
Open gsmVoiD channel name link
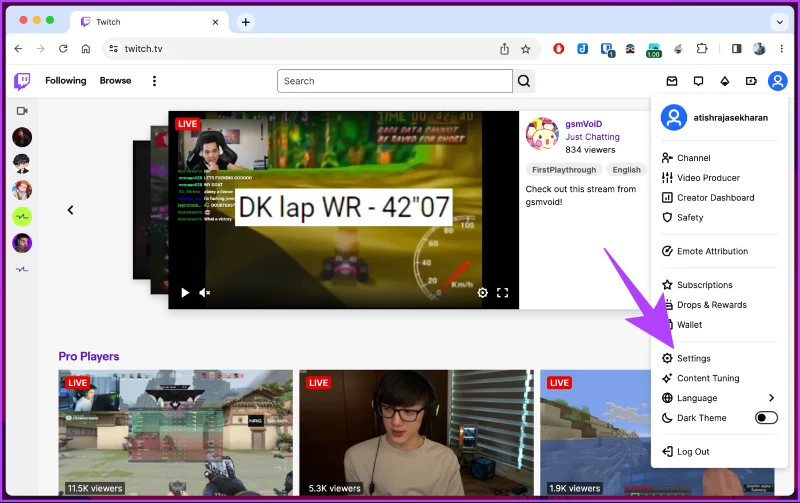coord(584,124)
